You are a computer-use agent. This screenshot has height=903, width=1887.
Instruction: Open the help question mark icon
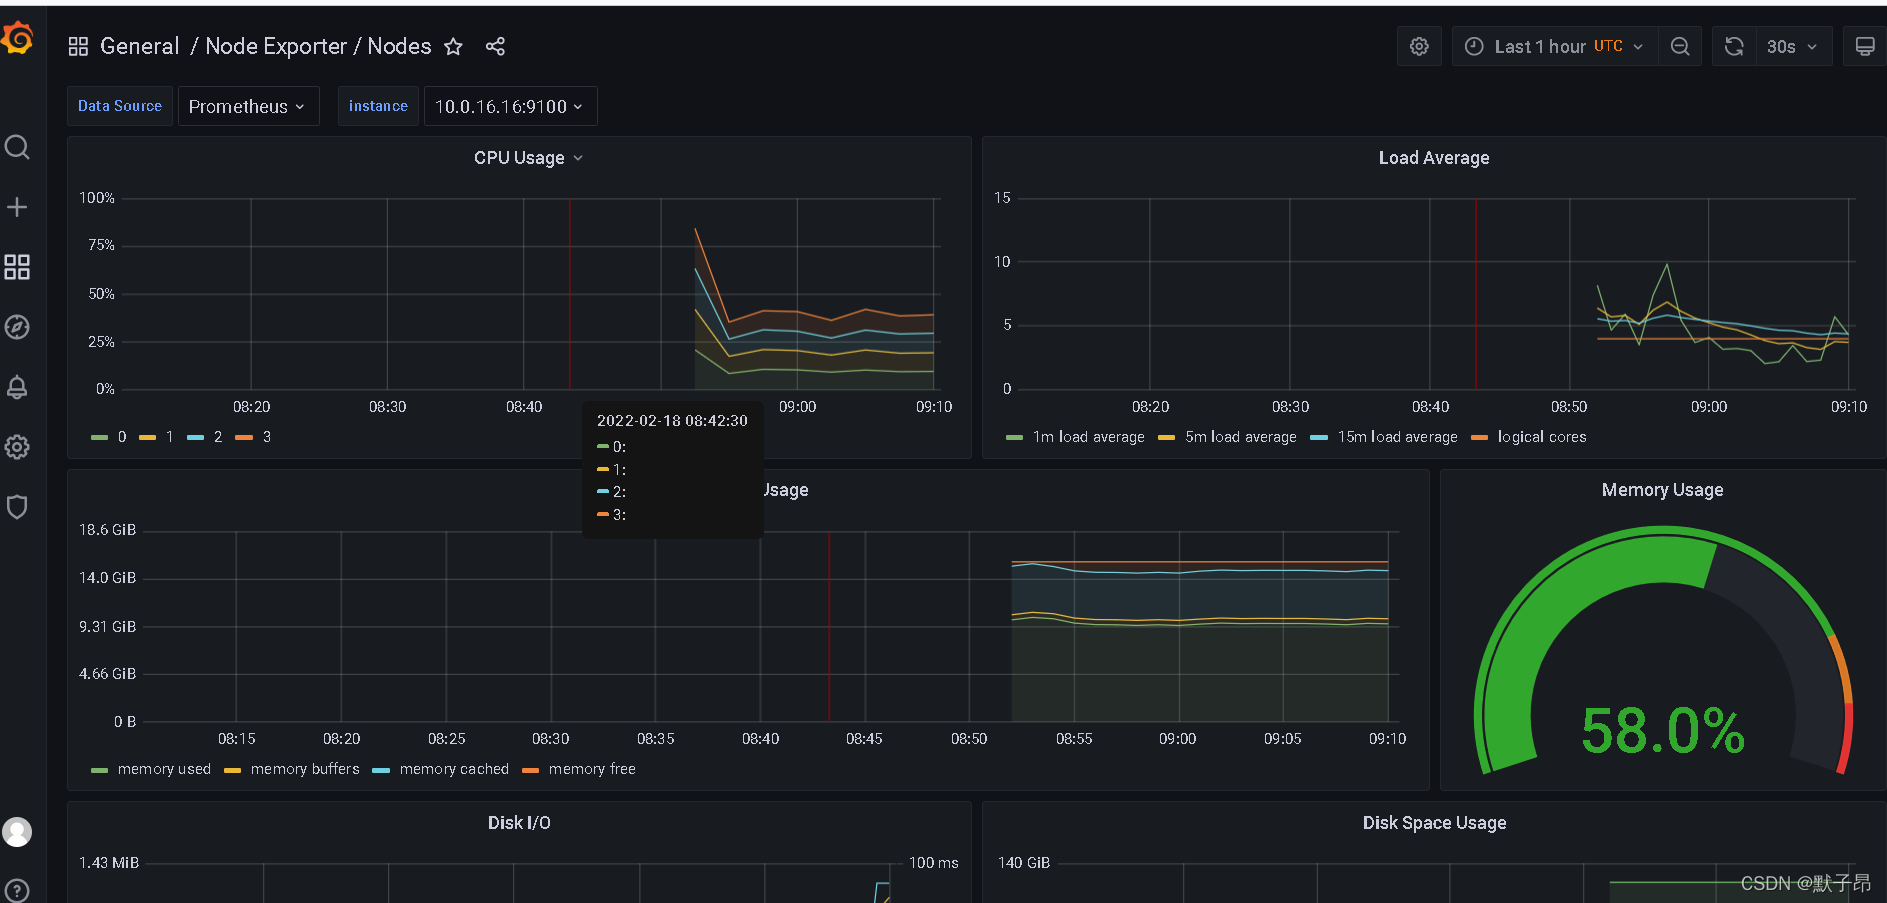[x=17, y=890]
